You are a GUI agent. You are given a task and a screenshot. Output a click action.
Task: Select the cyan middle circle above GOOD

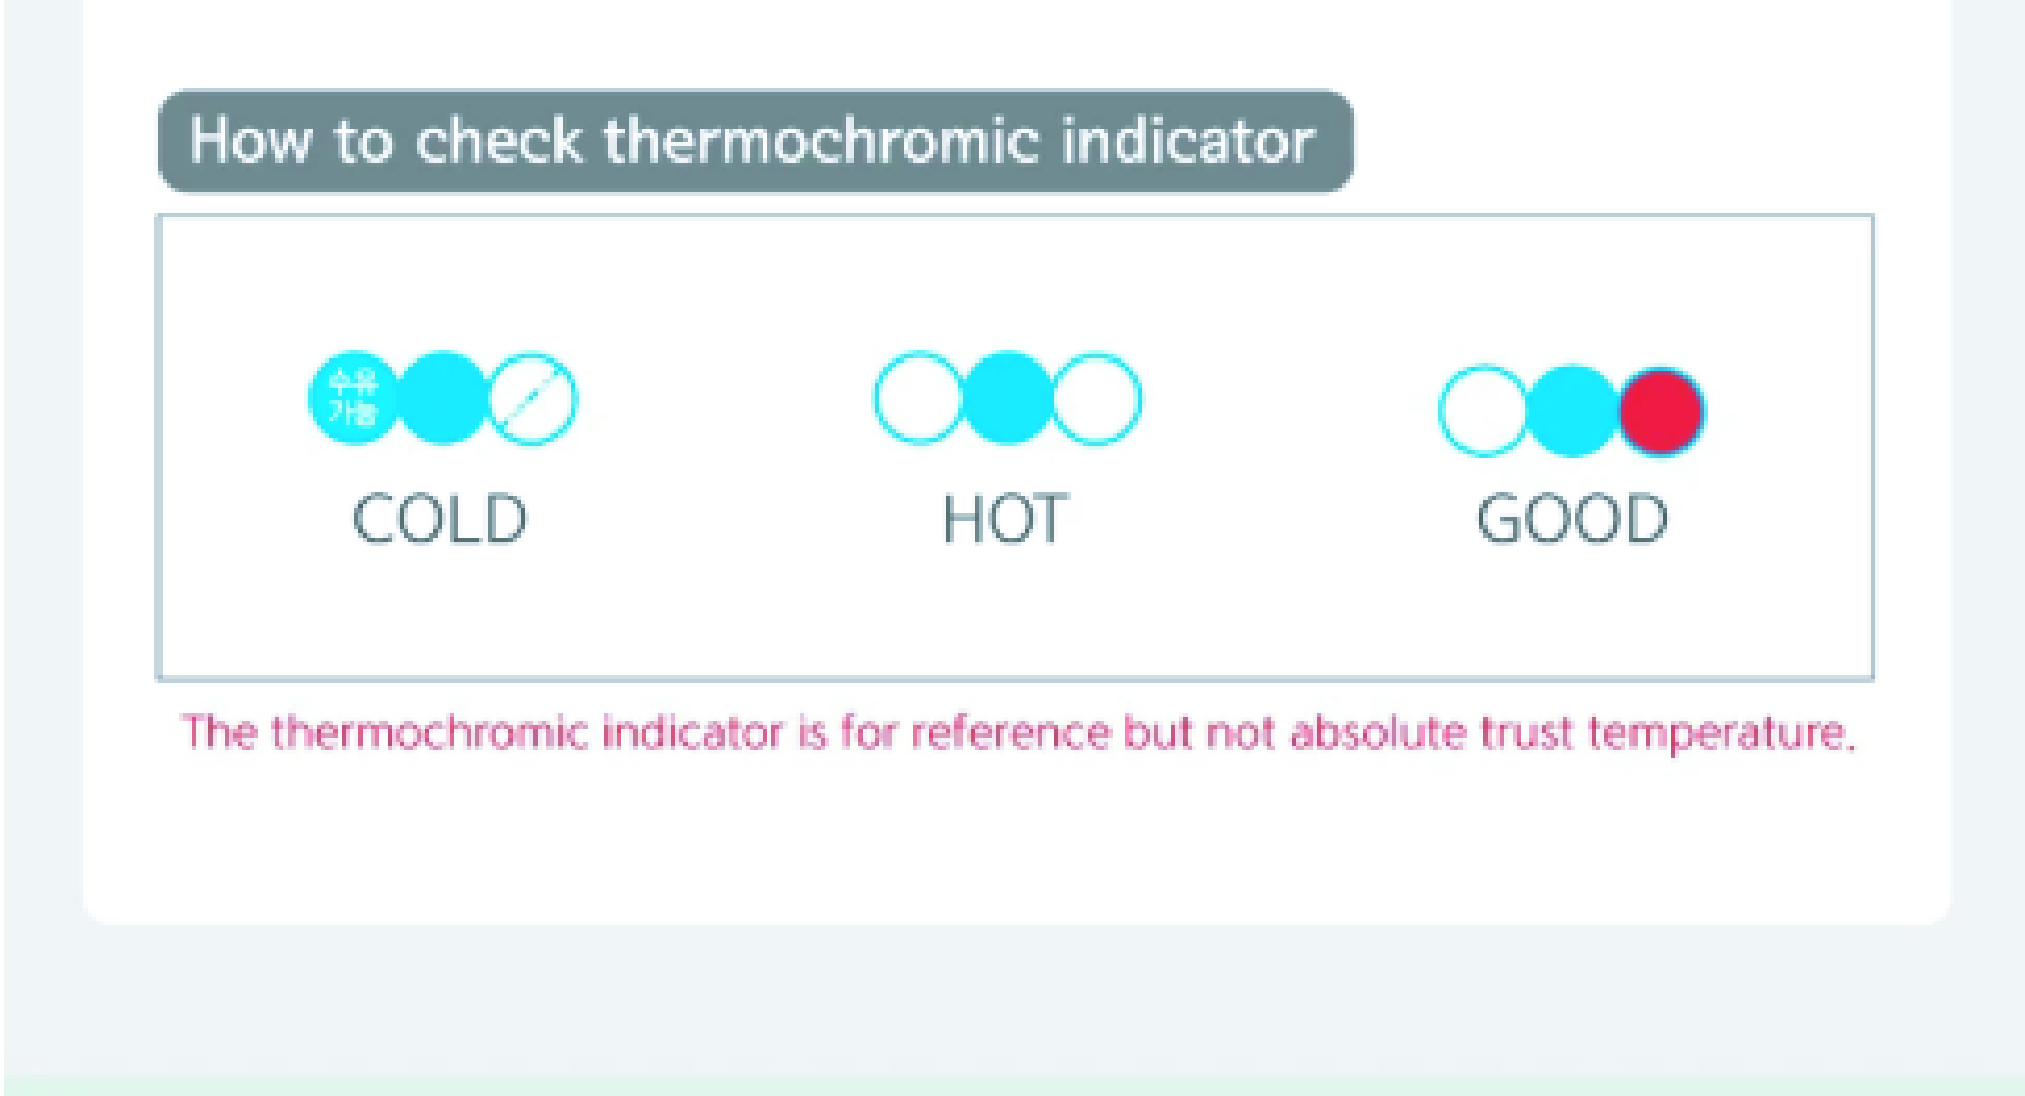1573,411
